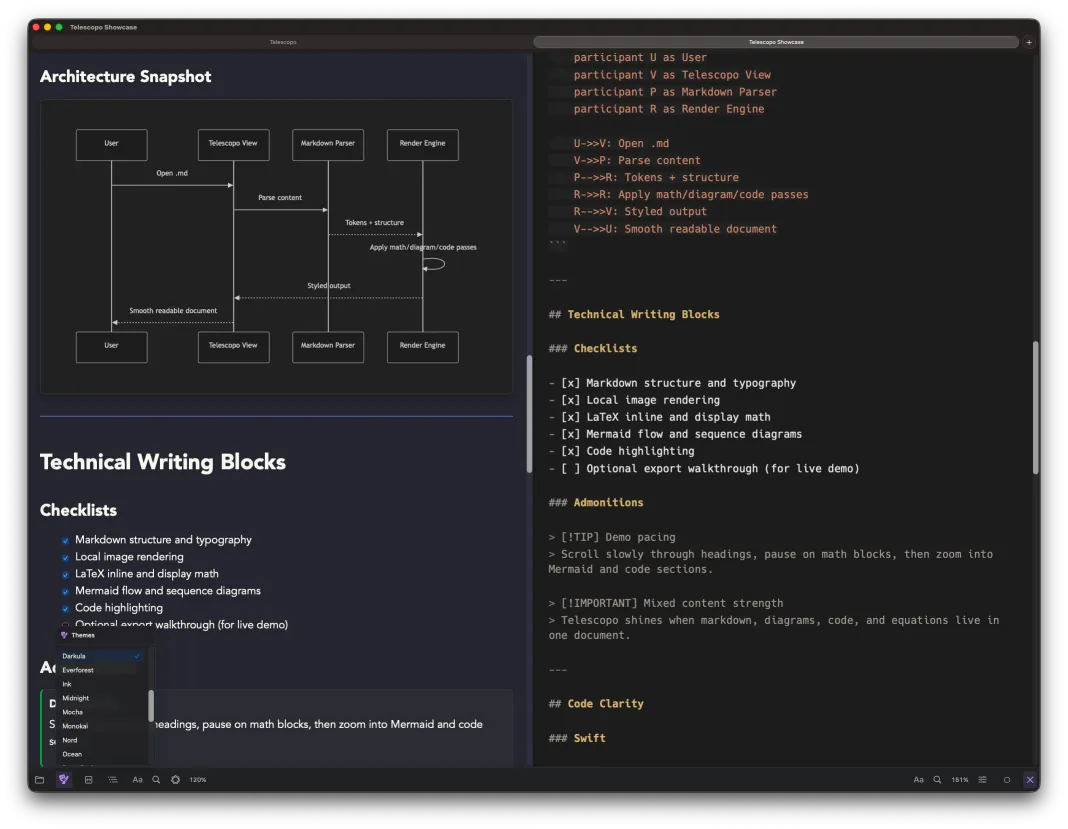The image size is (1068, 829).
Task: Select the Nord theme
Action: 101,740
